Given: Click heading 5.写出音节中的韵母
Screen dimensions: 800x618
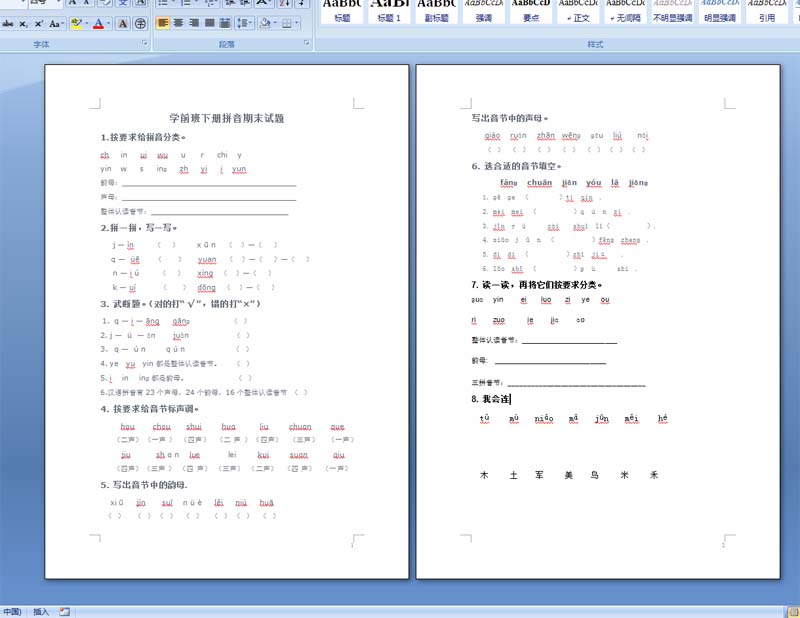Looking at the screenshot, I should pos(144,485).
